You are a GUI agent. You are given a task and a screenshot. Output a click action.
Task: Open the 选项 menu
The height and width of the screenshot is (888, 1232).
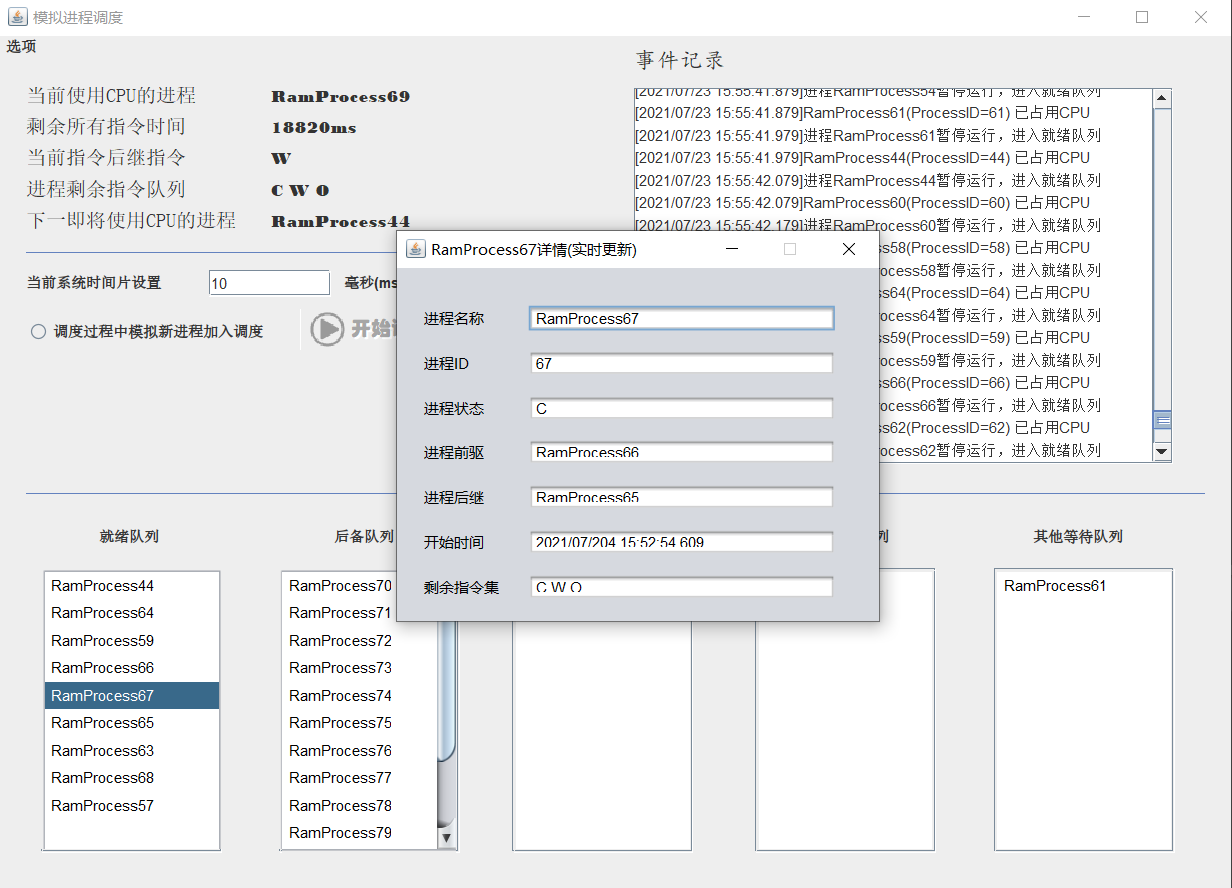(x=21, y=46)
